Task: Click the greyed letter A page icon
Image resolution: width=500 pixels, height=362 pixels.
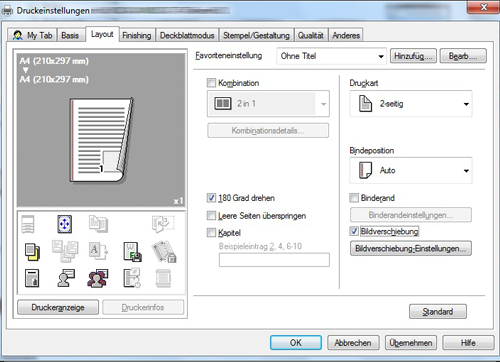Action: tap(98, 251)
